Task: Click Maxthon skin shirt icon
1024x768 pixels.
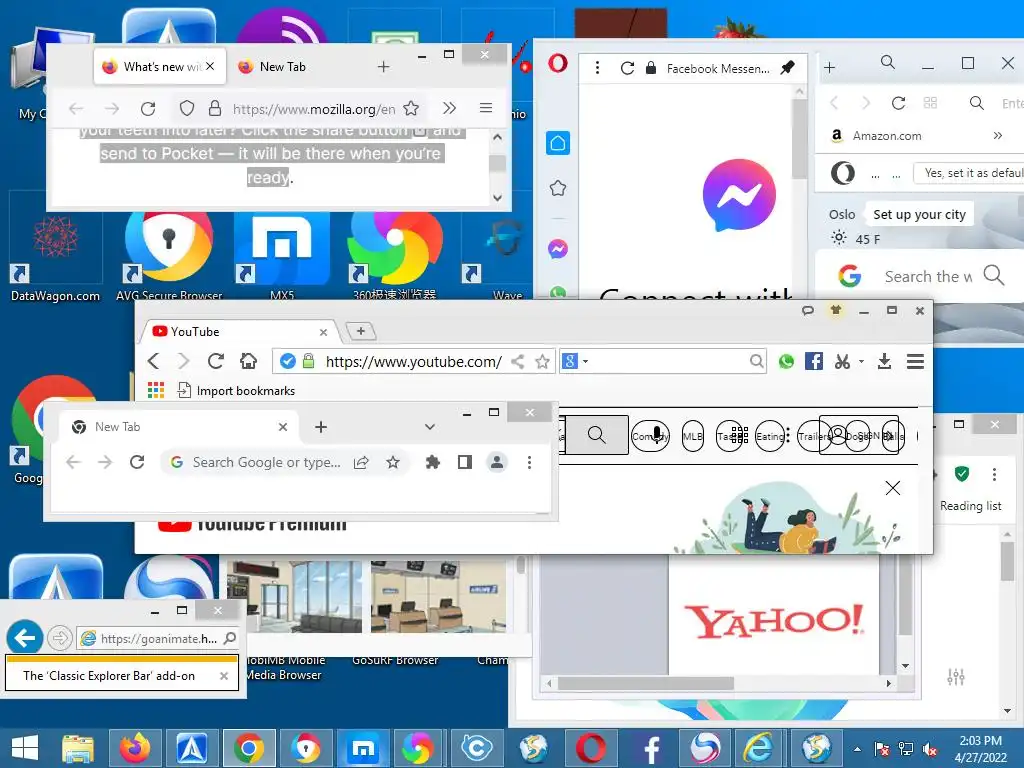Action: [835, 310]
